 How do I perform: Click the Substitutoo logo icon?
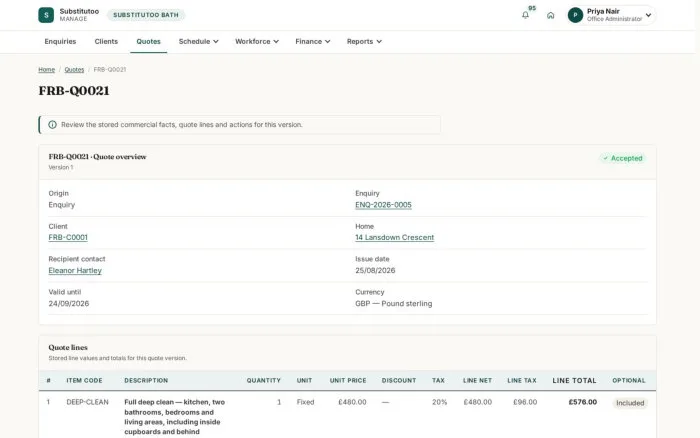click(46, 15)
